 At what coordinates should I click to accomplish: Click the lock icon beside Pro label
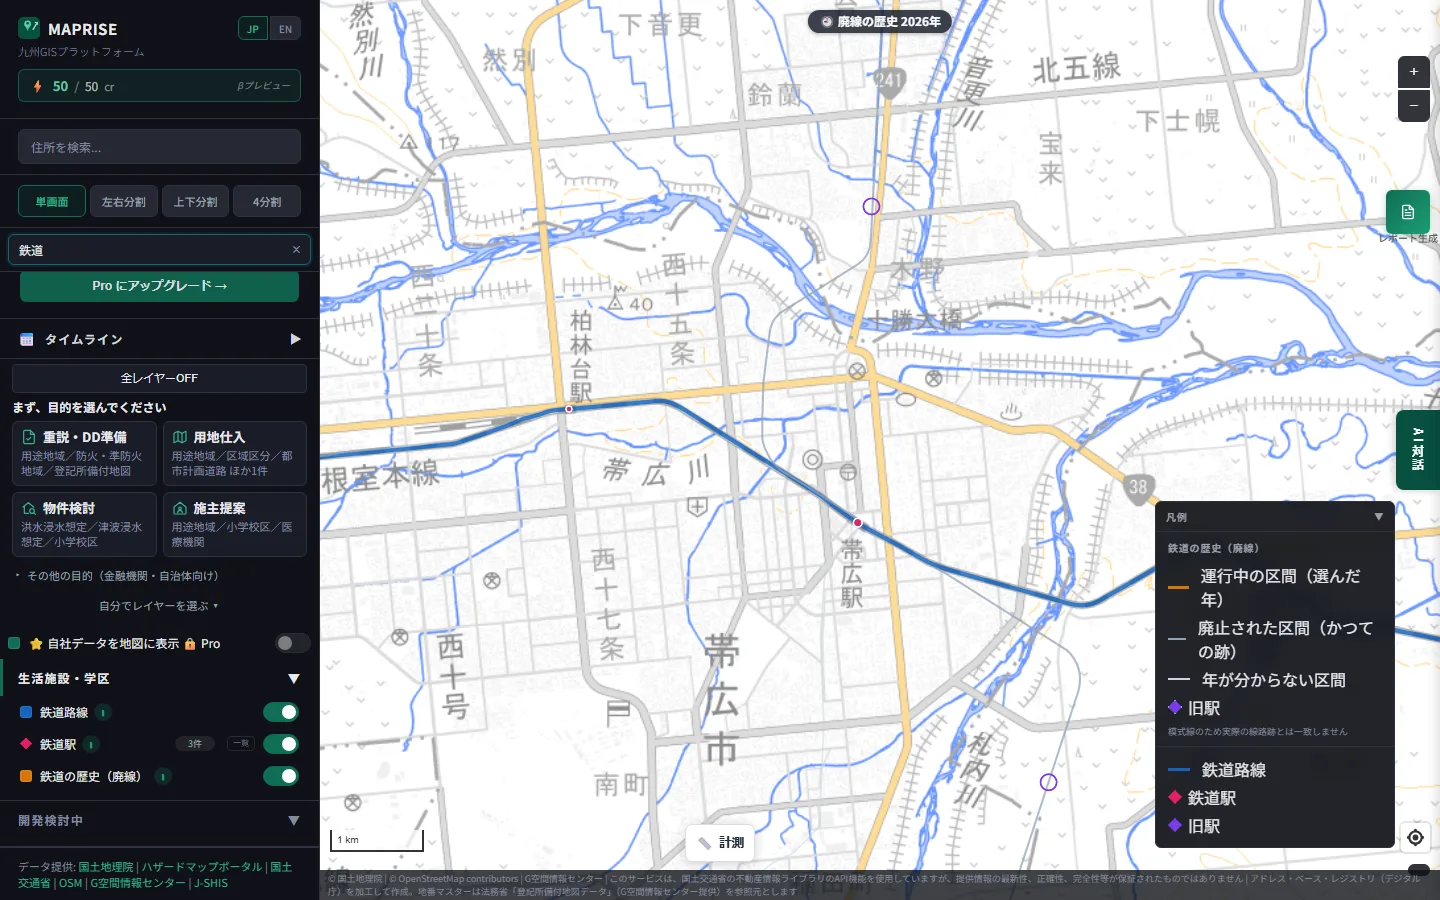[x=190, y=644]
